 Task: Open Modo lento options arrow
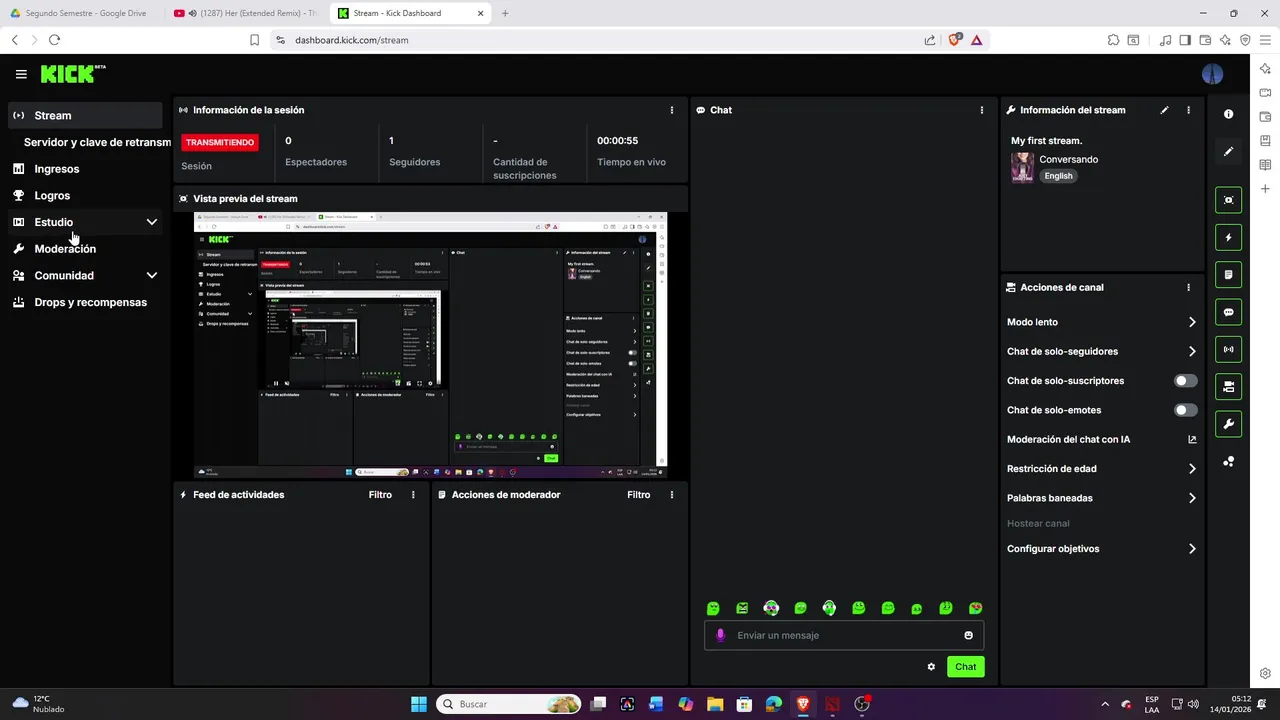pos(1192,322)
